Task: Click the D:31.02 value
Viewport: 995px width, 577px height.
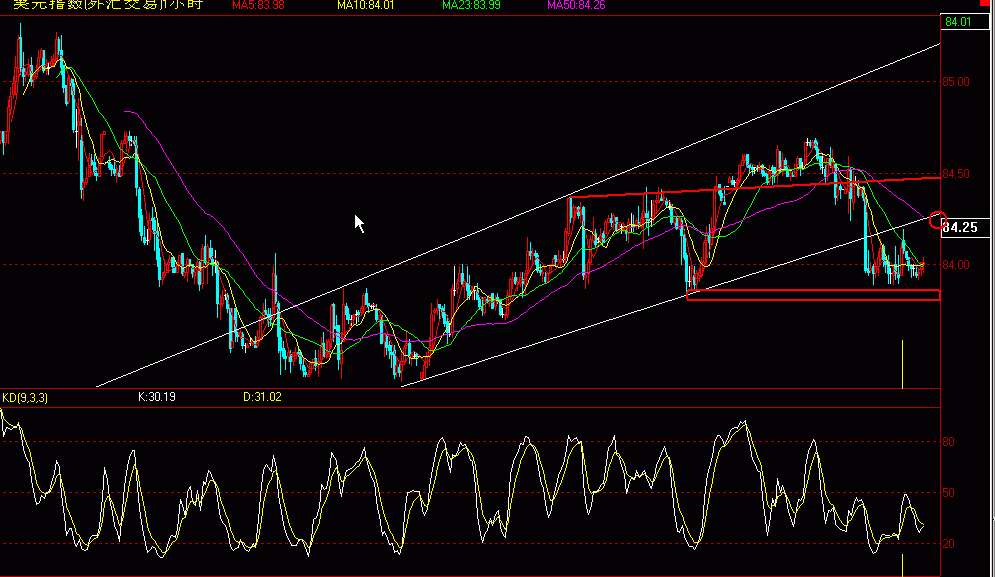Action: point(262,397)
